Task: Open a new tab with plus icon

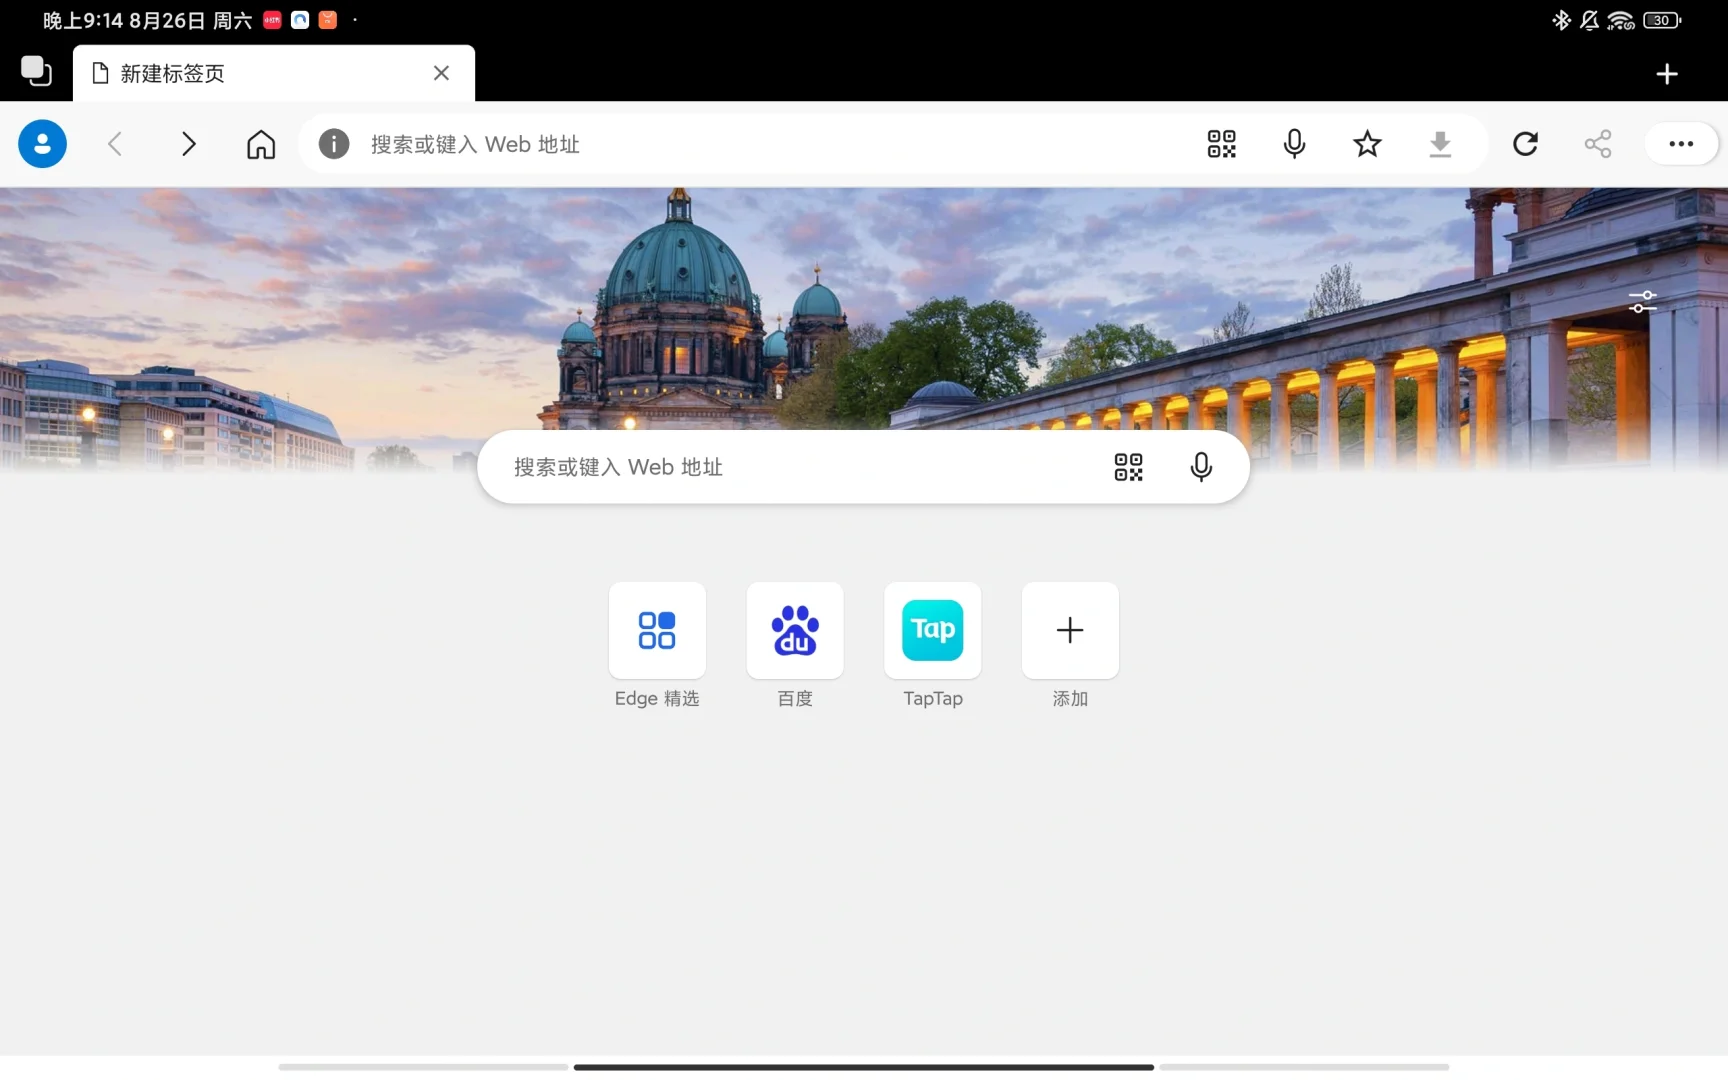Action: pos(1666,74)
